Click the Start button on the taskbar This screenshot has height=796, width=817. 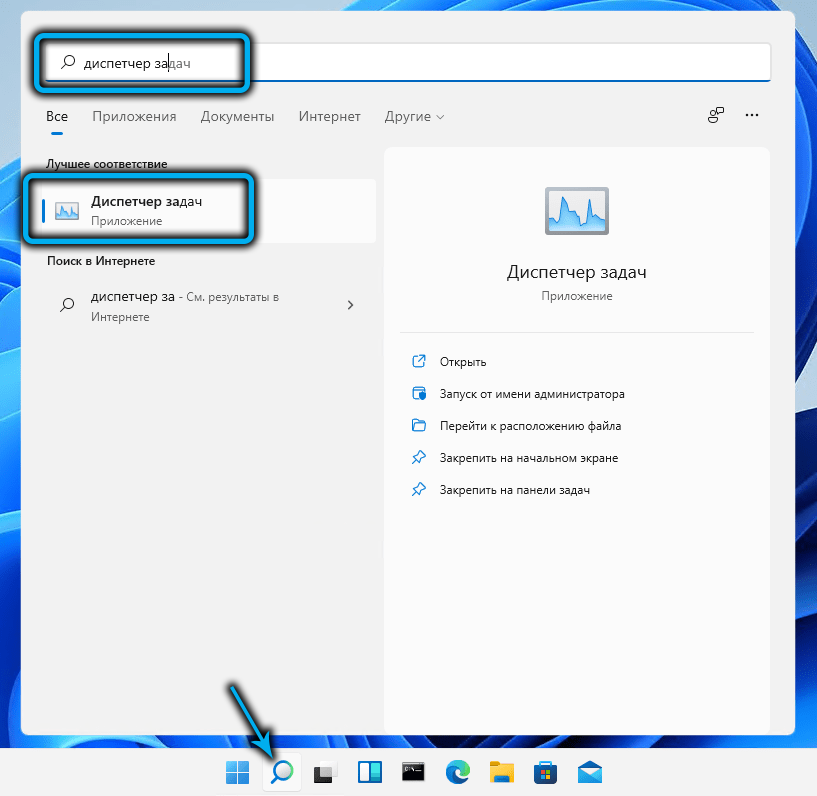point(237,772)
